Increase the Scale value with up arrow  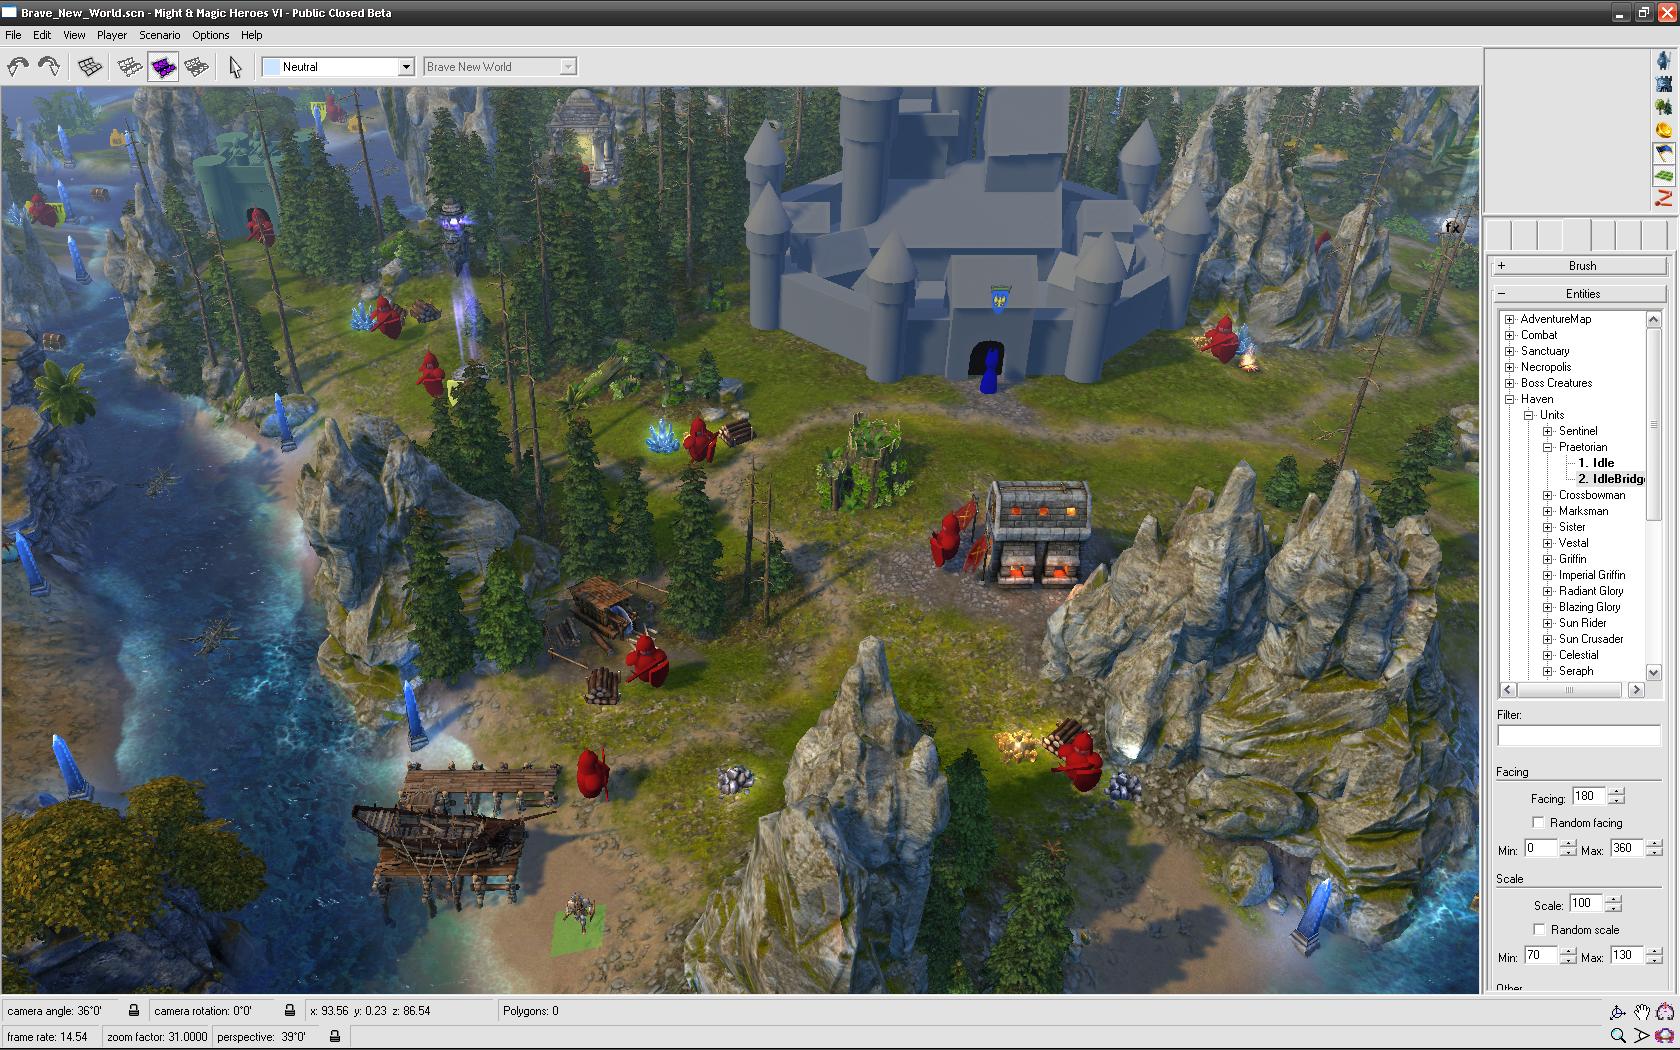1613,899
